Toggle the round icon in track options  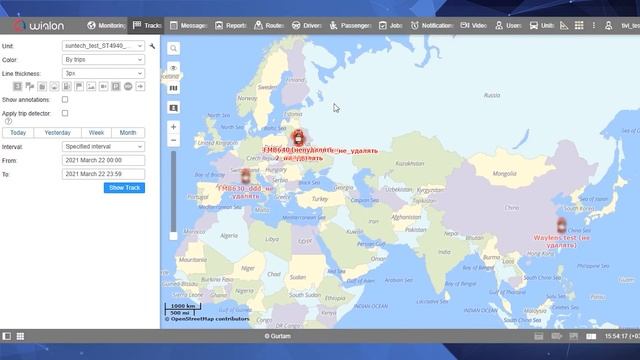coord(128,87)
